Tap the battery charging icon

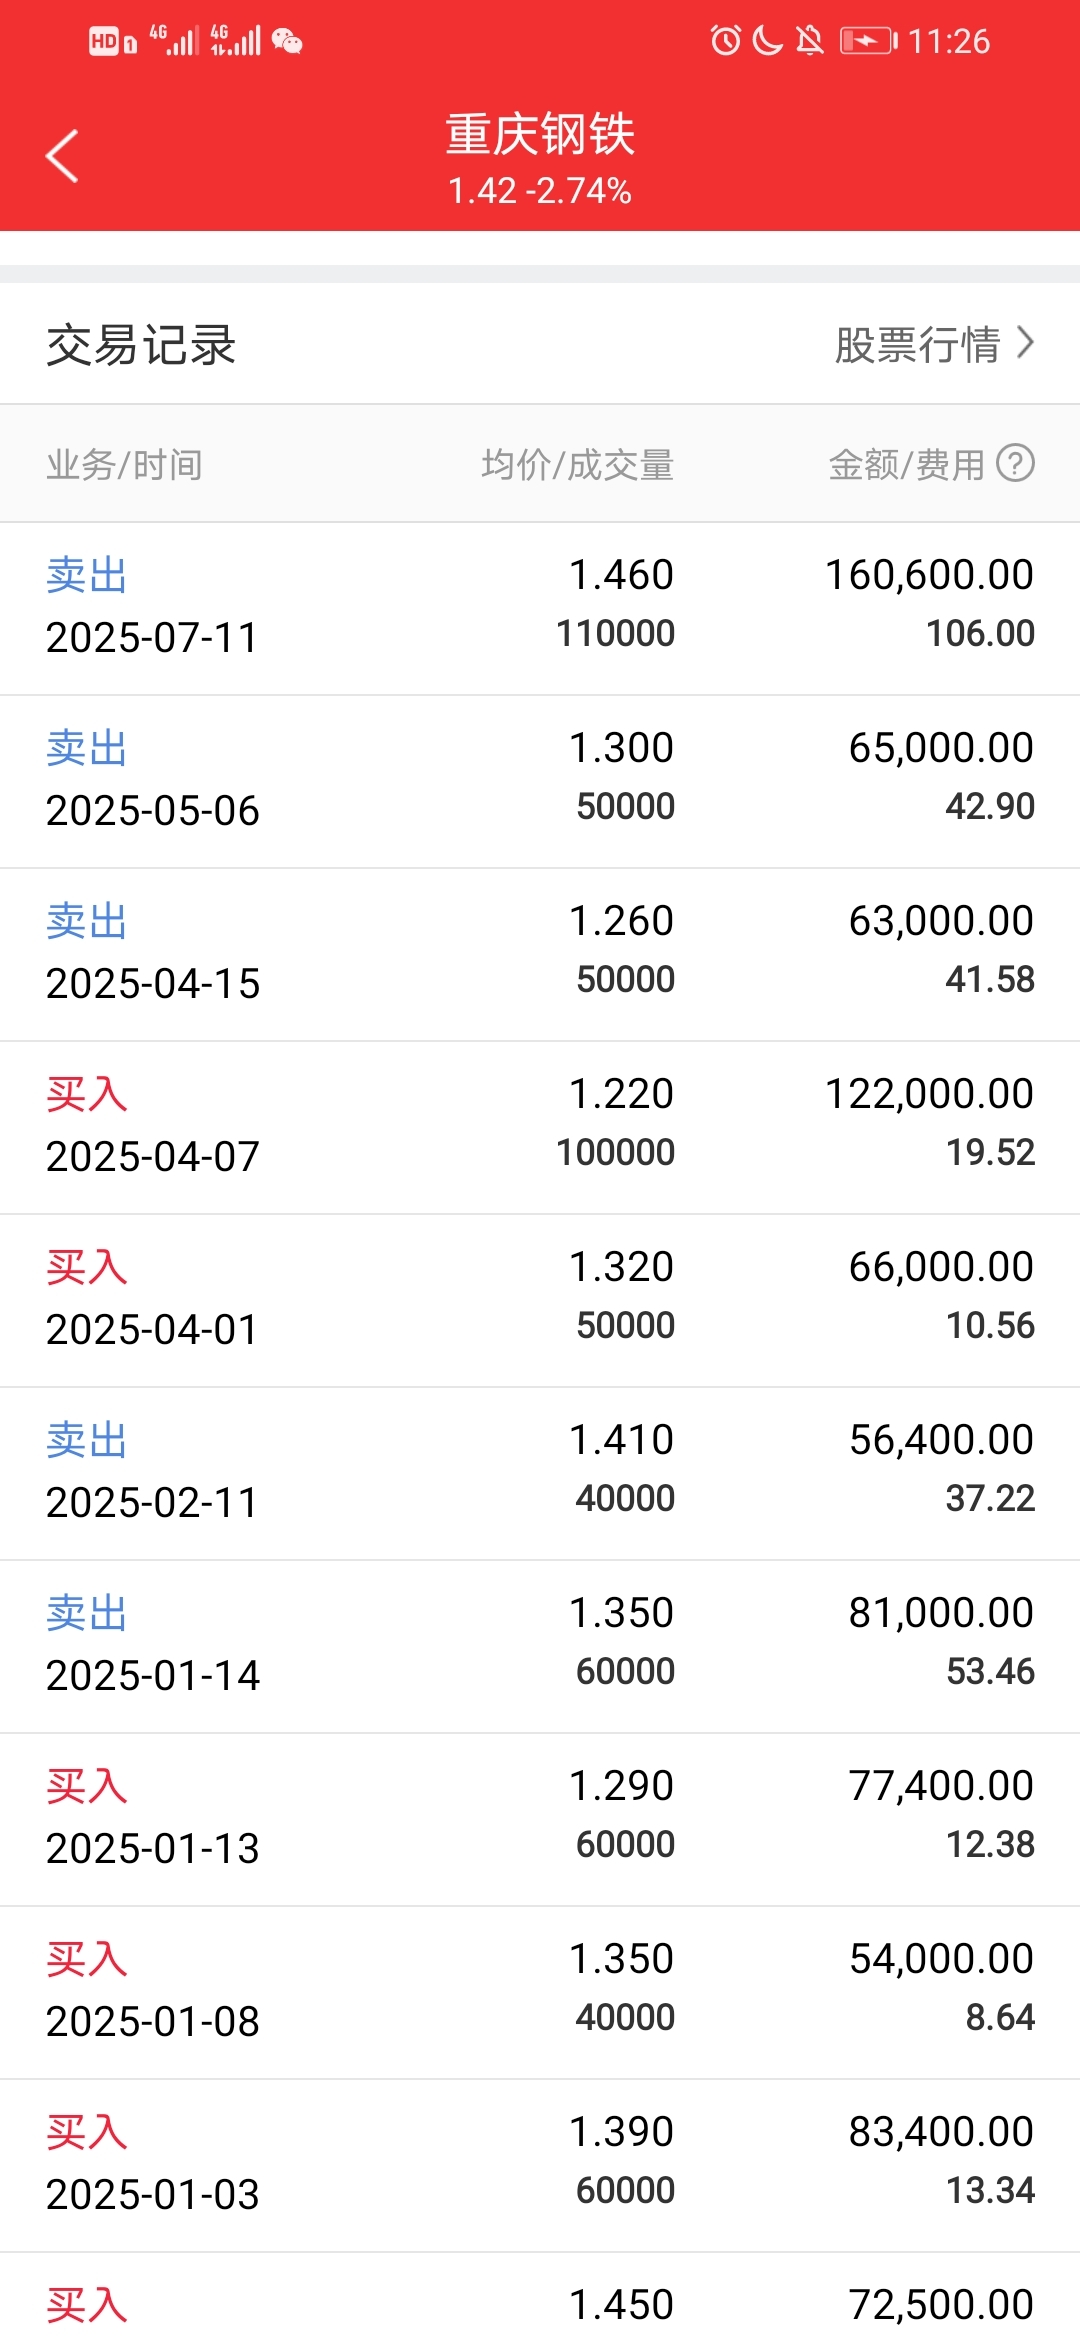click(868, 41)
